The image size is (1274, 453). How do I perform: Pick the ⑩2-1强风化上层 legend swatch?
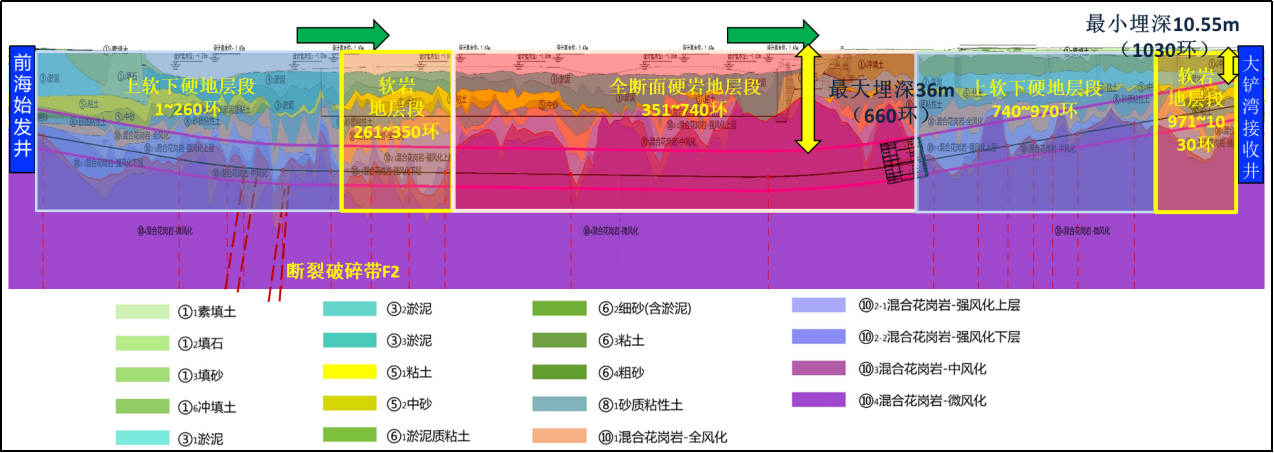[x=819, y=304]
